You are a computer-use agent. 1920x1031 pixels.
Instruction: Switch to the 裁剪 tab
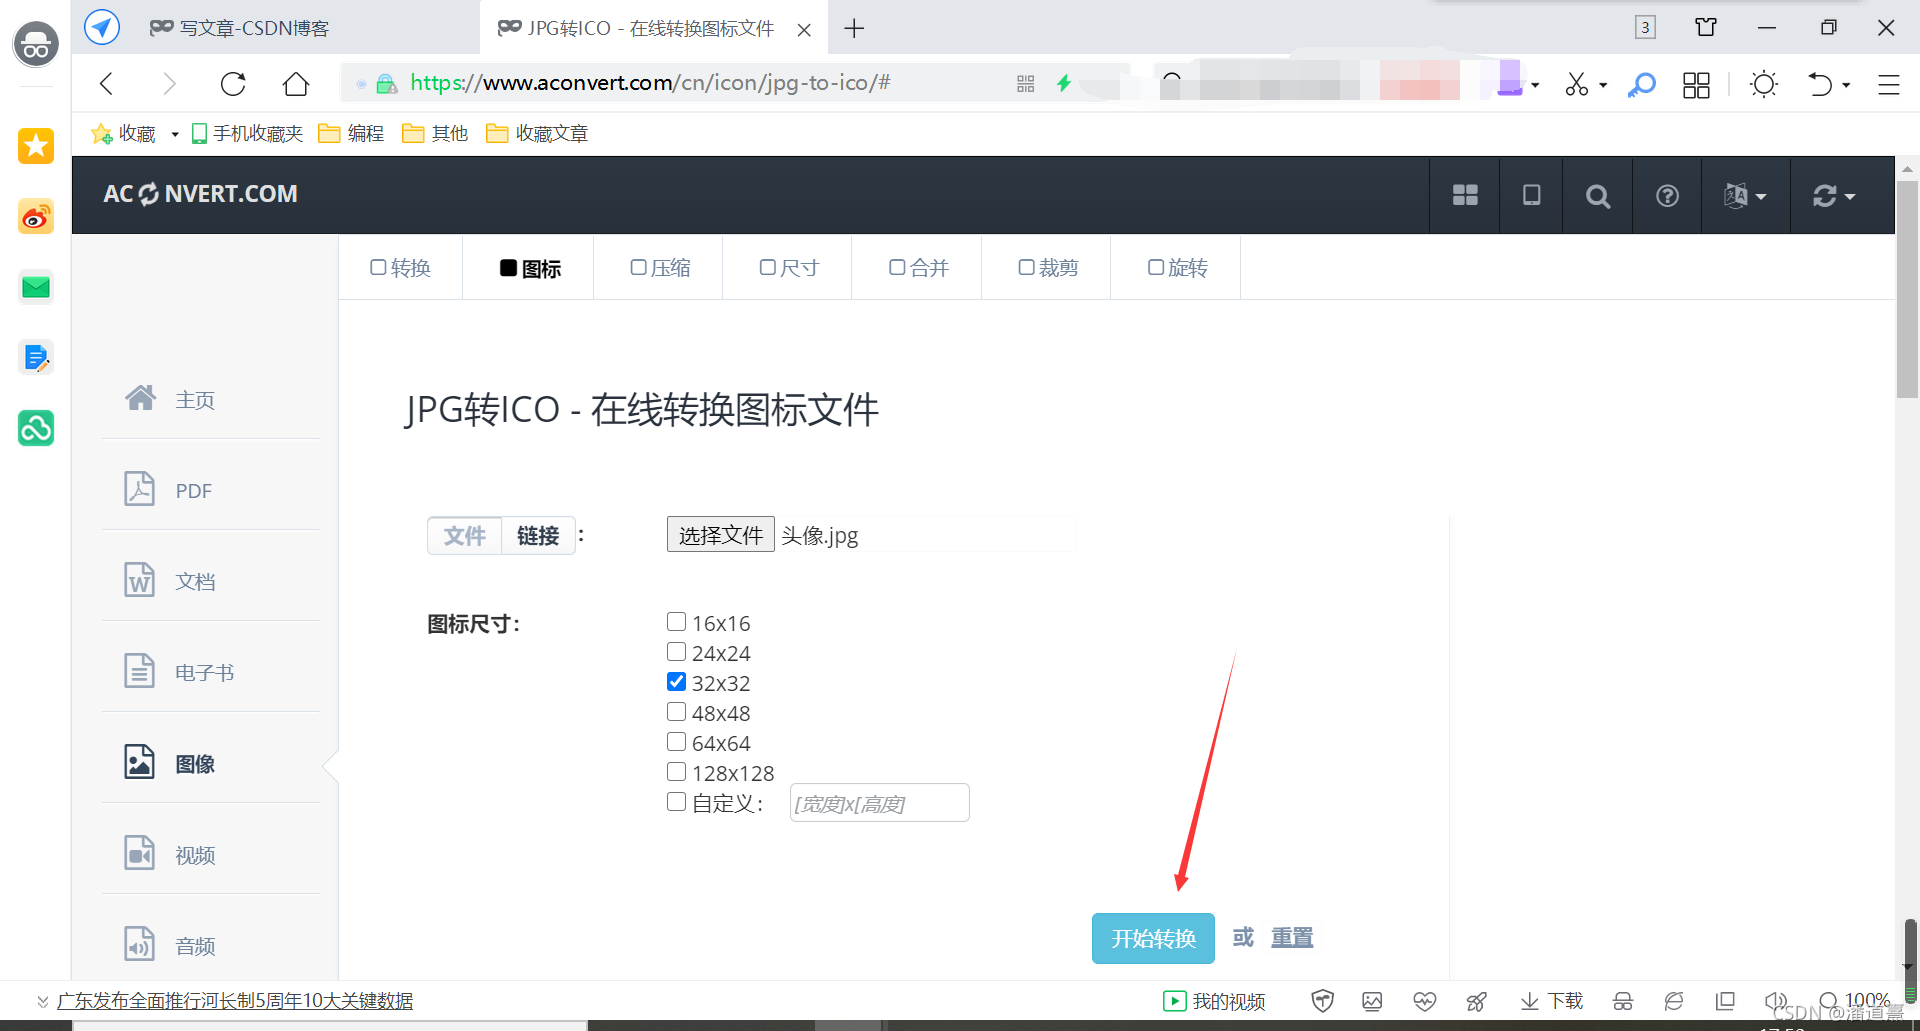(1048, 268)
